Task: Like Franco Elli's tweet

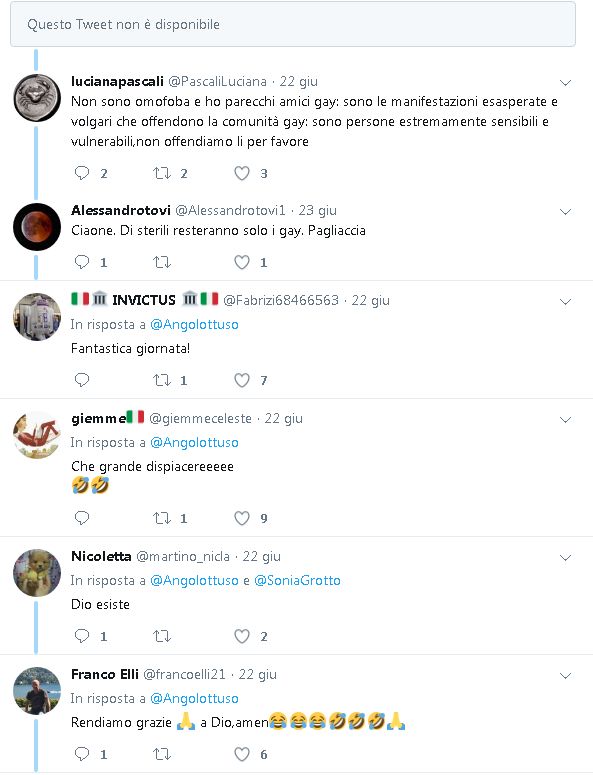Action: pyautogui.click(x=242, y=754)
